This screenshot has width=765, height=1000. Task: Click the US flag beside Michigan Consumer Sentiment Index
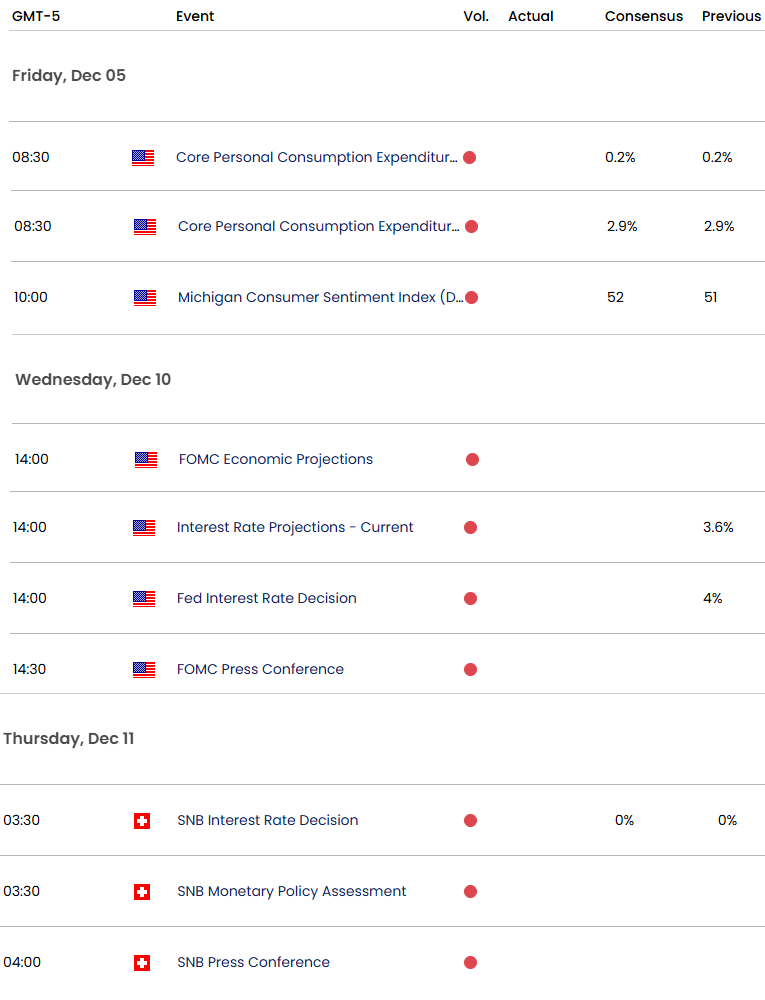tap(145, 297)
